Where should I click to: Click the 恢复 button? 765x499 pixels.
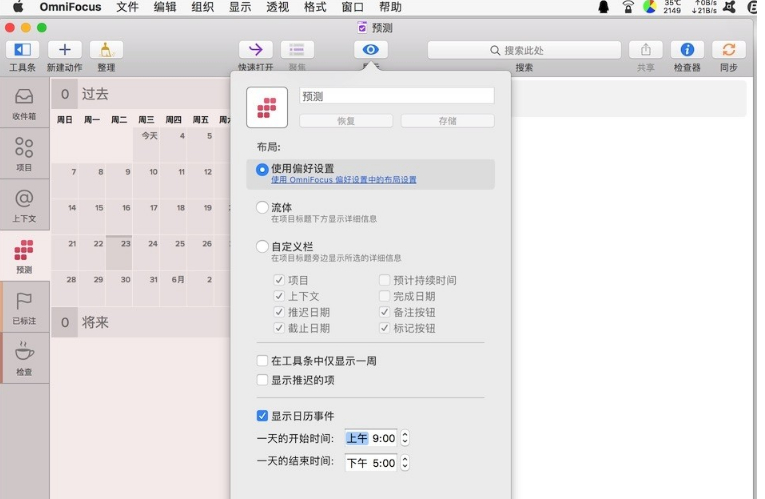pos(346,121)
